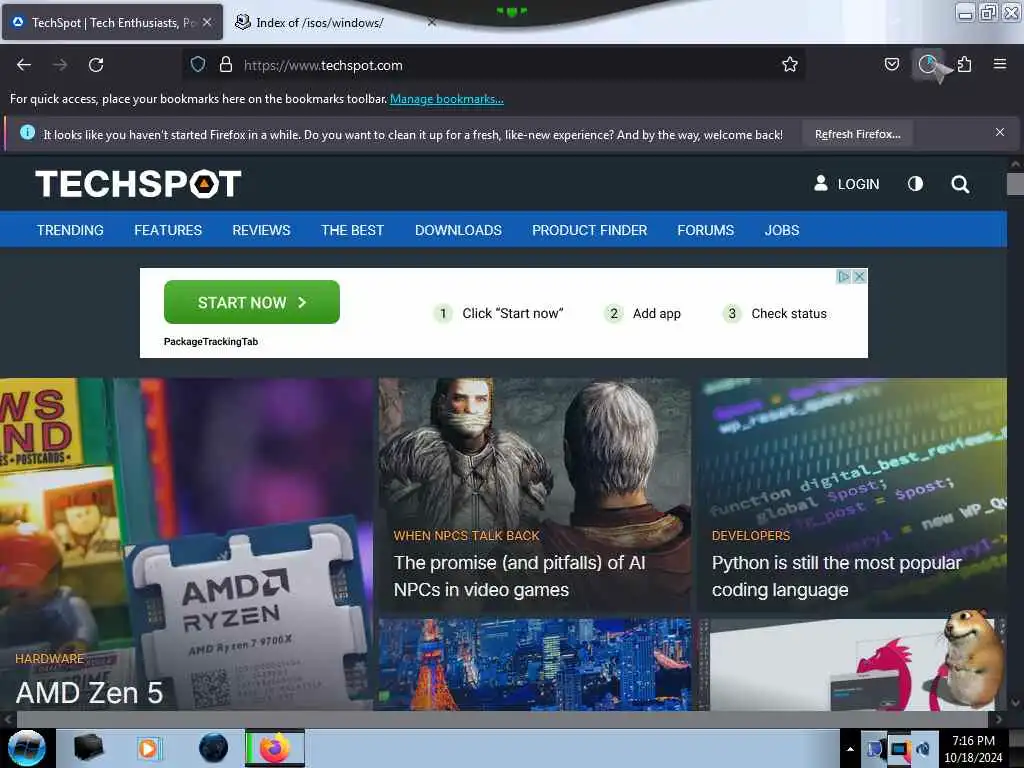Open the globe browser taskbar icon
The width and height of the screenshot is (1024, 768).
click(213, 748)
